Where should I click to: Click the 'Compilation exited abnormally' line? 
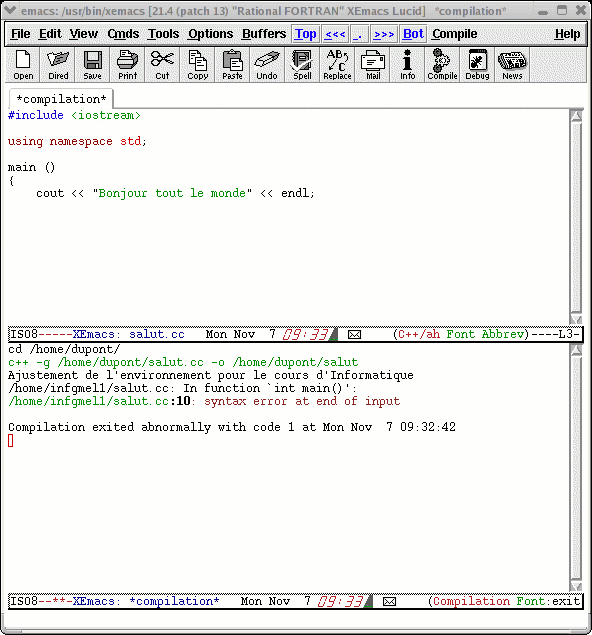(232, 427)
